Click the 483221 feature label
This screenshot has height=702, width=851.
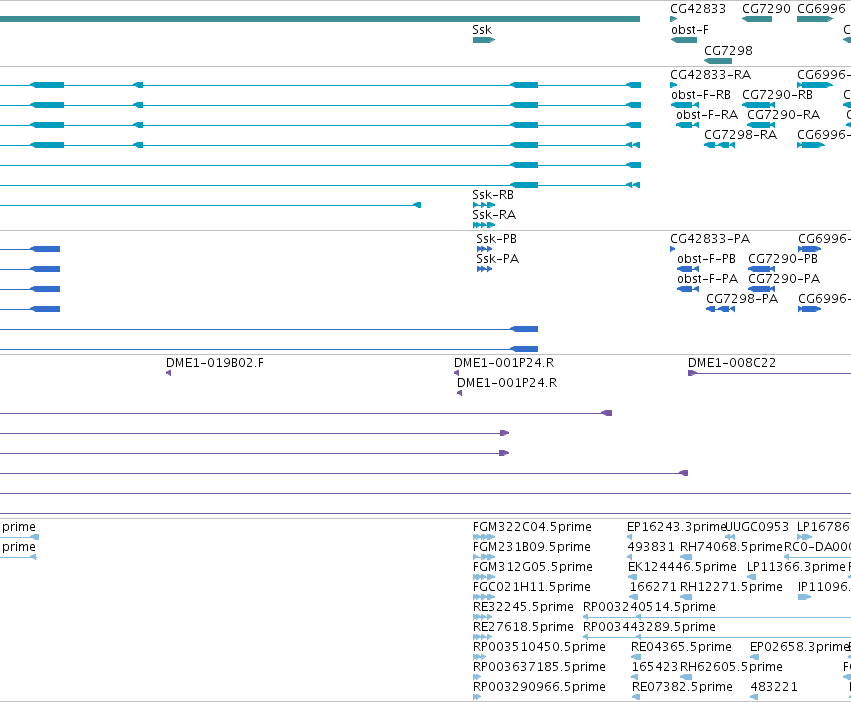click(x=774, y=687)
